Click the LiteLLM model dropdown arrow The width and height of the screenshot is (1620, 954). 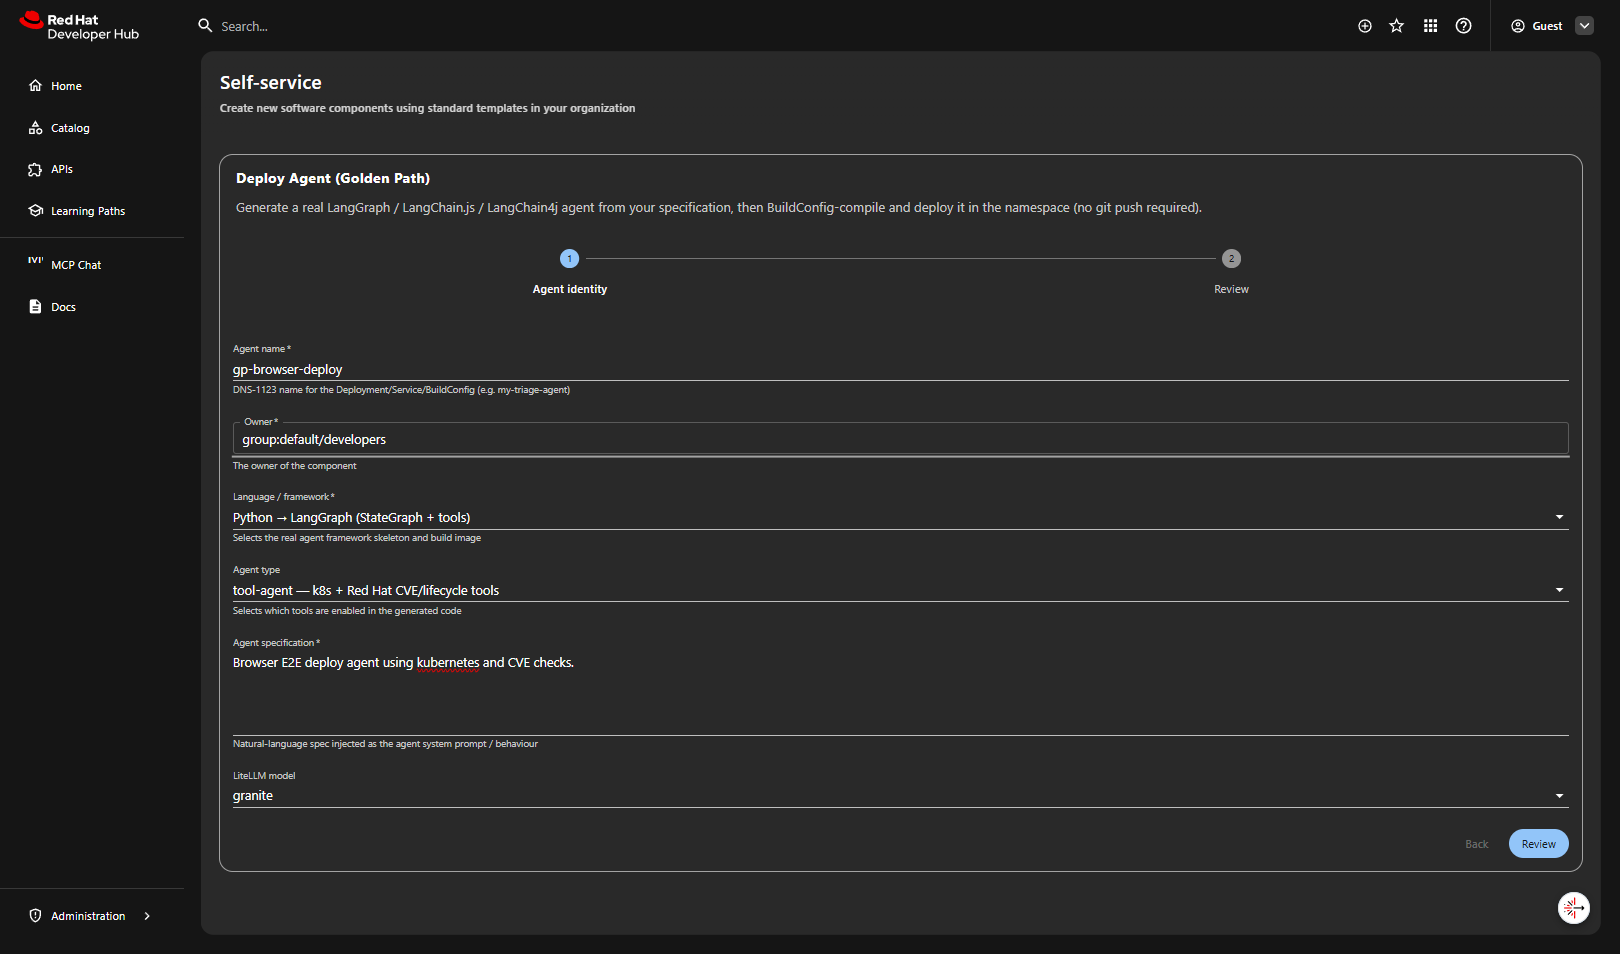pos(1559,796)
